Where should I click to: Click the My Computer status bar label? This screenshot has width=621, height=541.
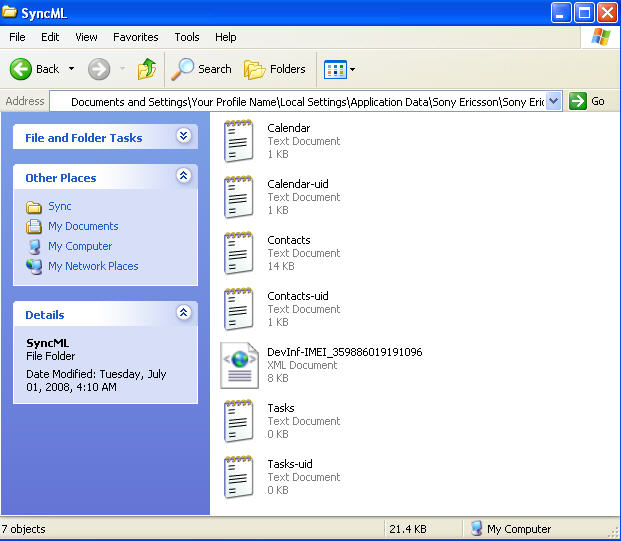click(519, 529)
